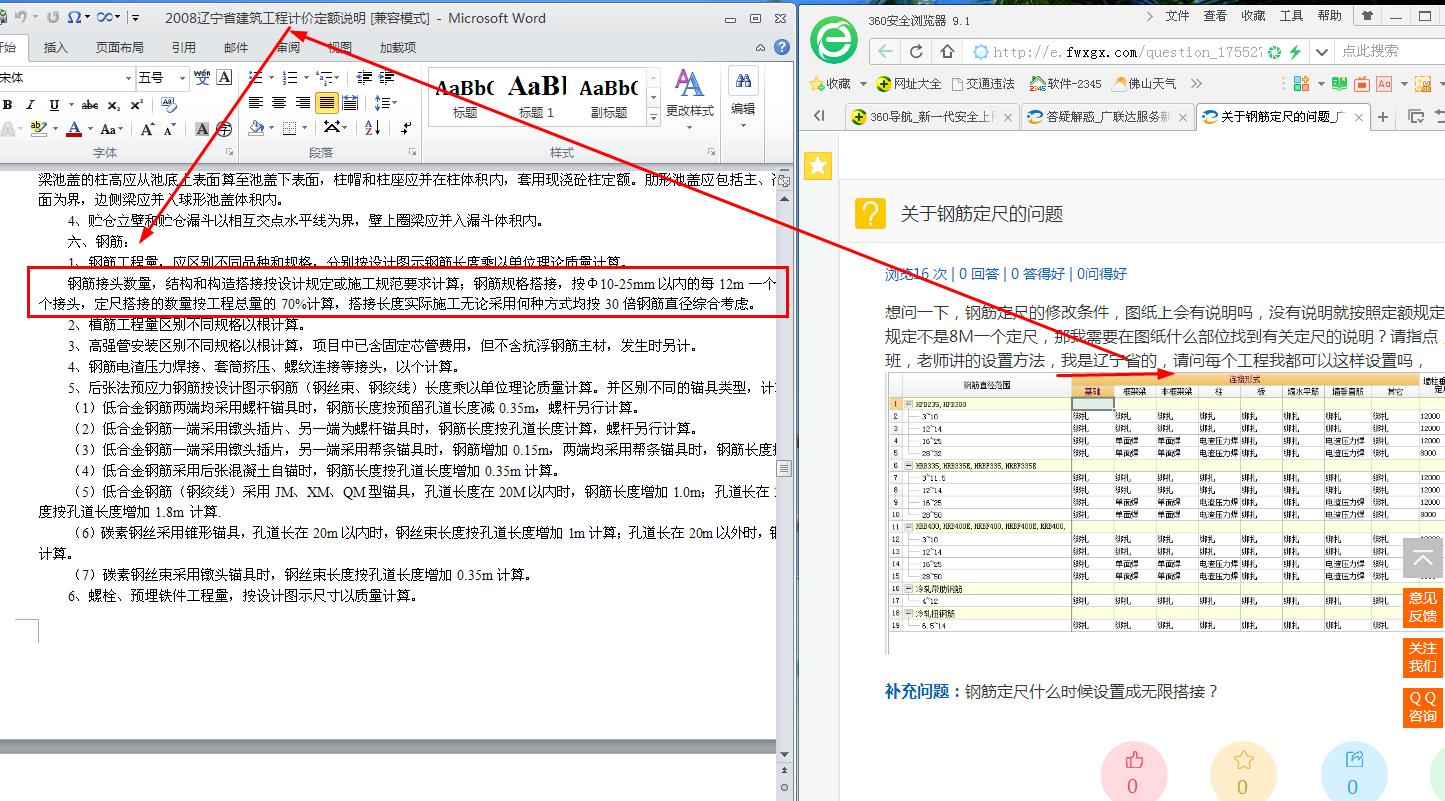Click the new tab plus button in the browser

tap(1384, 117)
